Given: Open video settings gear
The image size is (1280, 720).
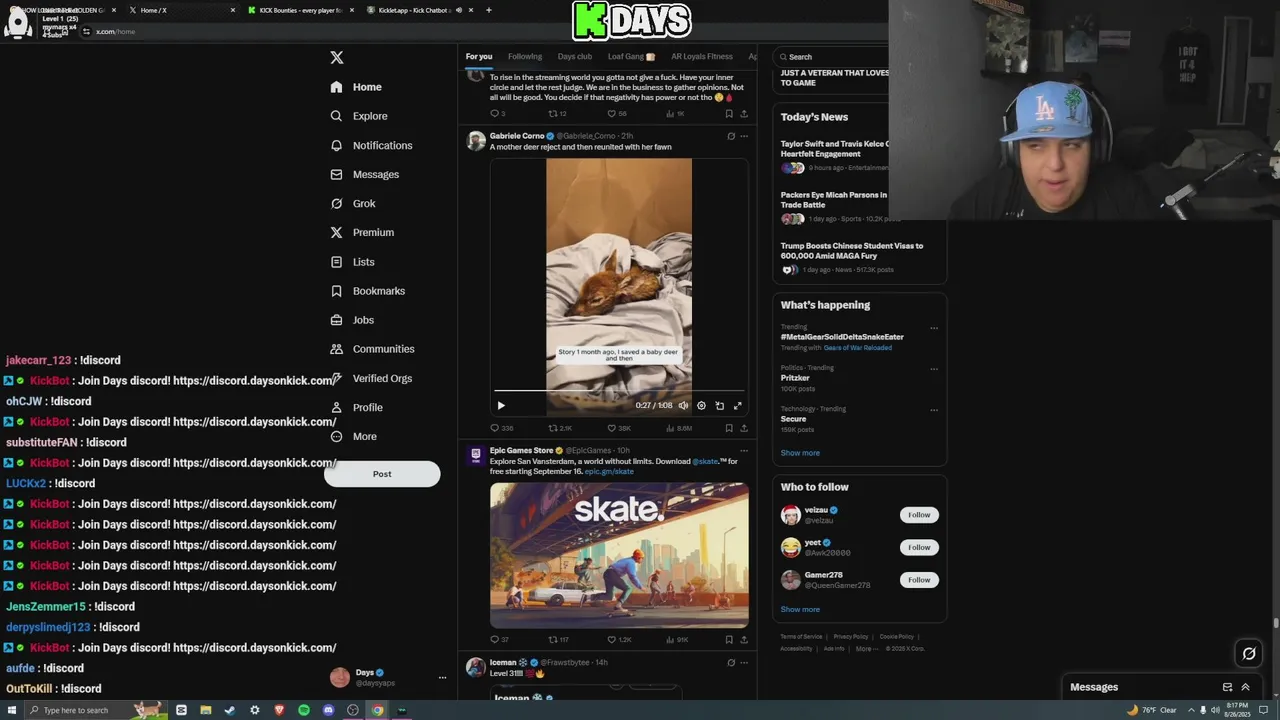Looking at the screenshot, I should [x=701, y=405].
